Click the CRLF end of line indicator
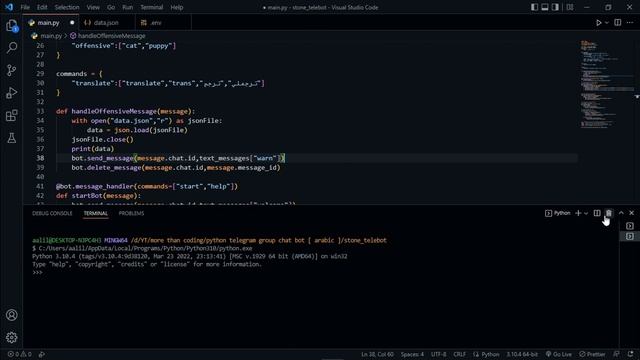 [460, 354]
